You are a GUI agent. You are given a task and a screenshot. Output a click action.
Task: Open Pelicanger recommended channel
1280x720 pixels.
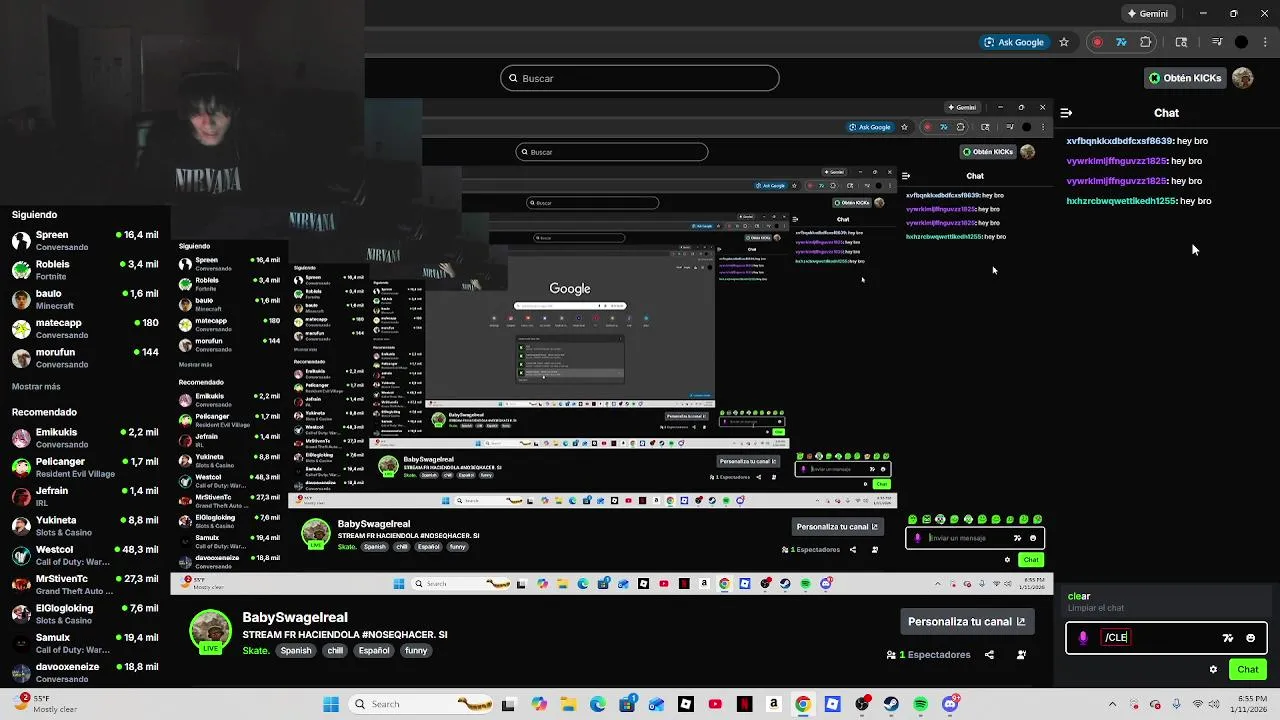tap(85, 467)
